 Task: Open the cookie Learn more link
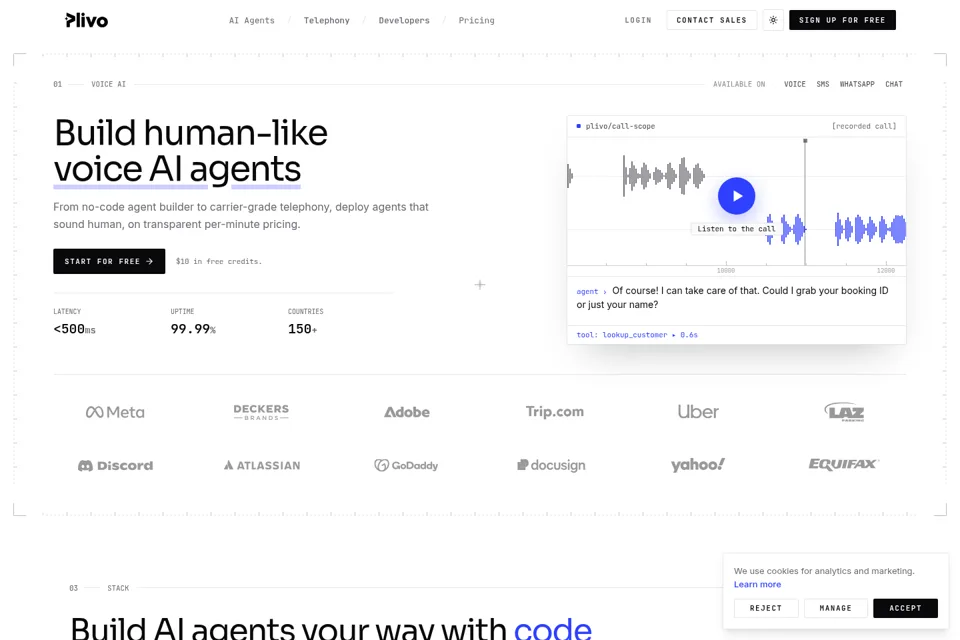pos(757,584)
